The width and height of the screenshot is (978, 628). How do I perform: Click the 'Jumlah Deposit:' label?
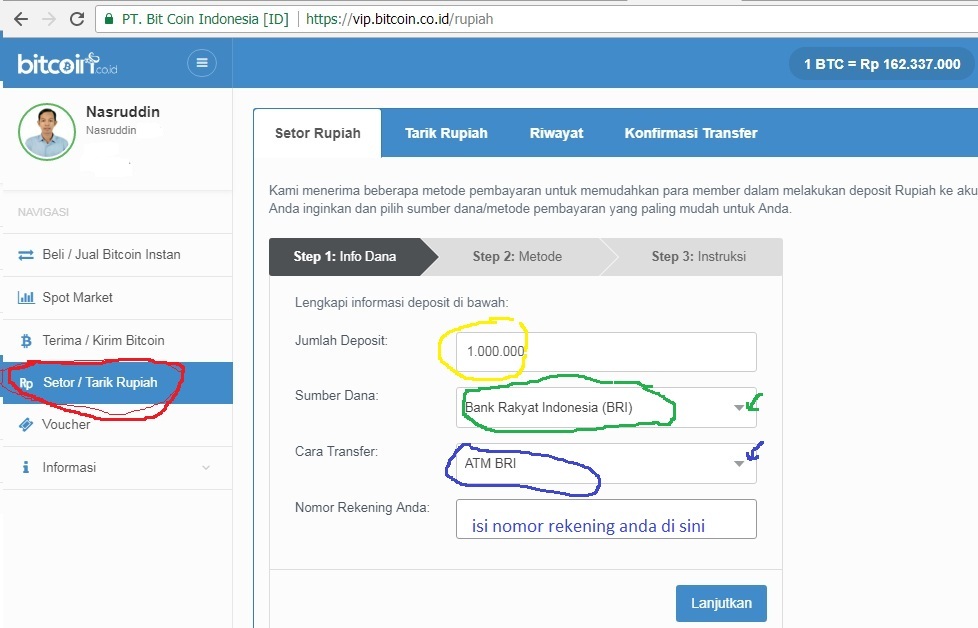point(341,341)
